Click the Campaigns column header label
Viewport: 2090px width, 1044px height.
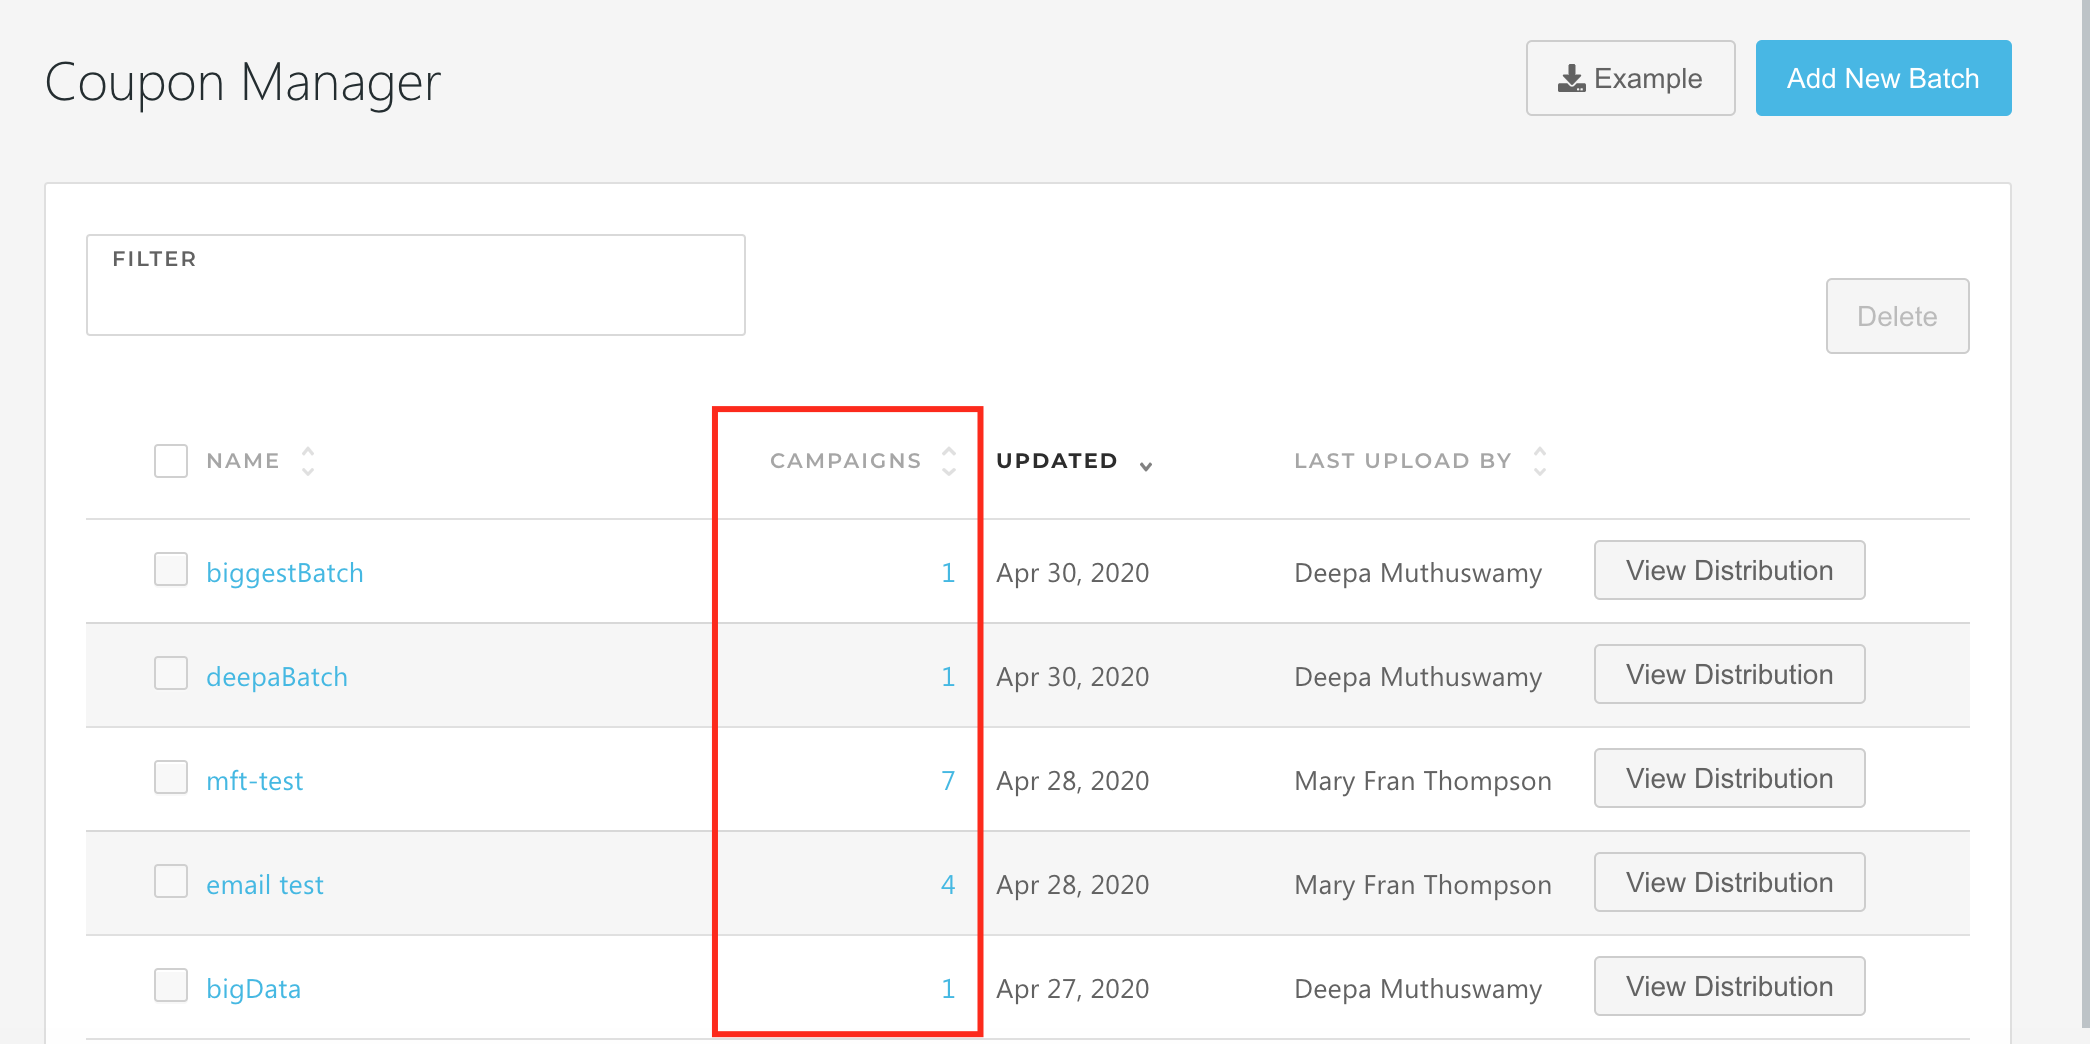pos(845,461)
